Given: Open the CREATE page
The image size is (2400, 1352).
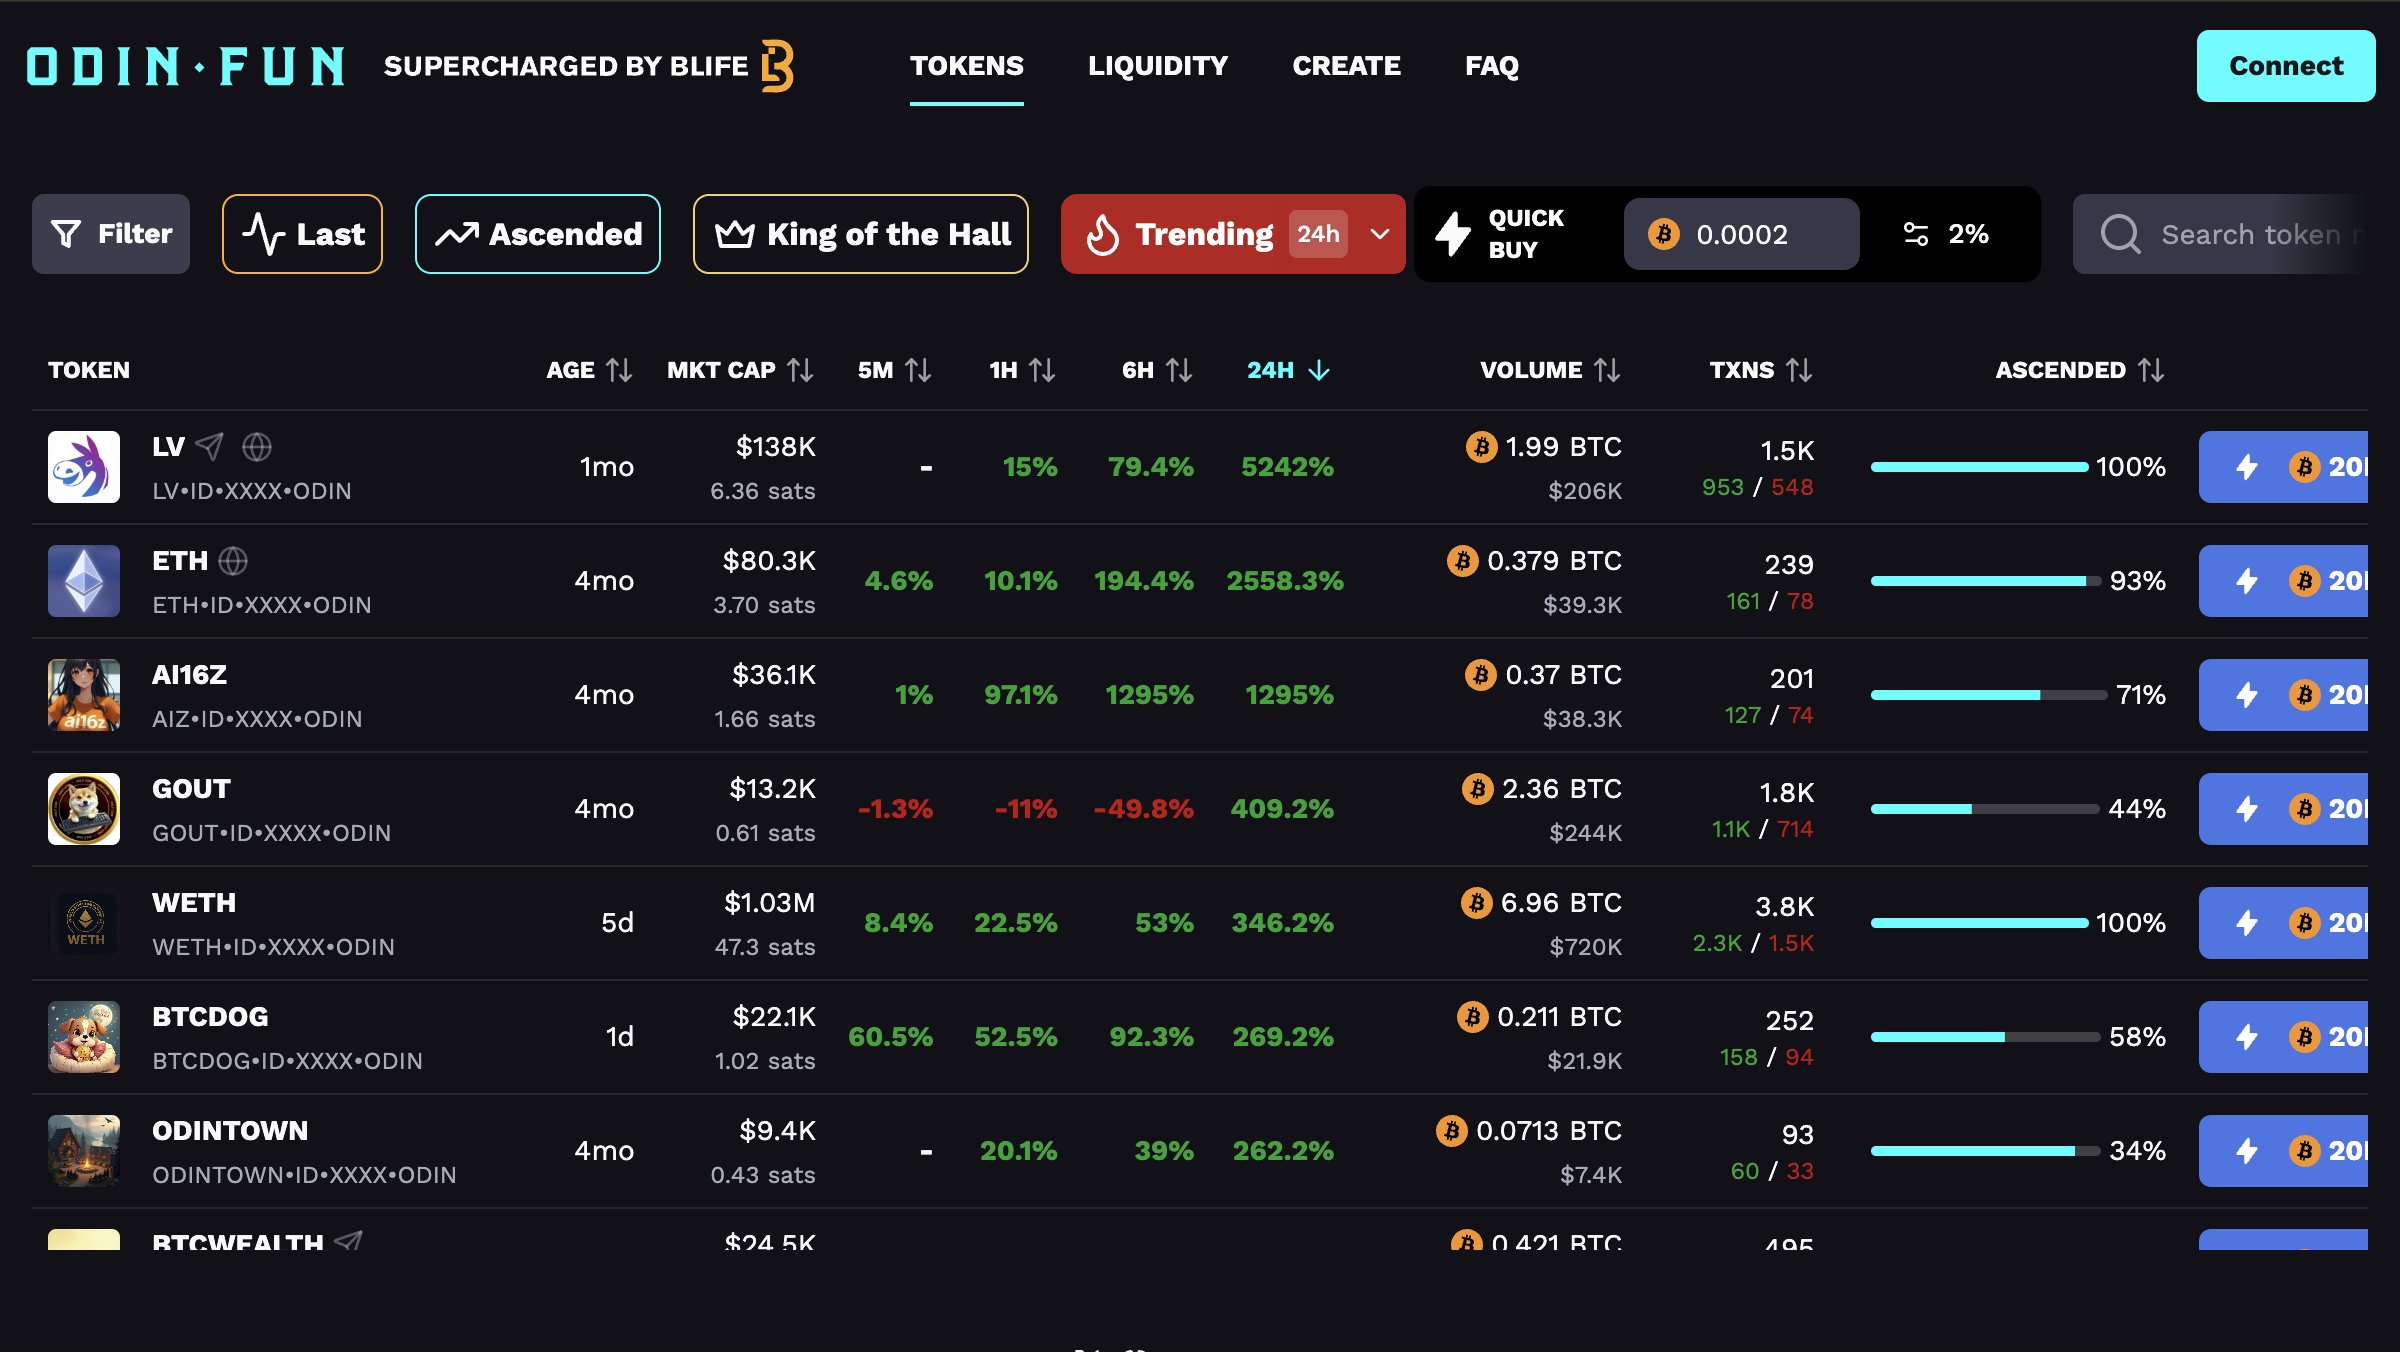Looking at the screenshot, I should [x=1347, y=66].
